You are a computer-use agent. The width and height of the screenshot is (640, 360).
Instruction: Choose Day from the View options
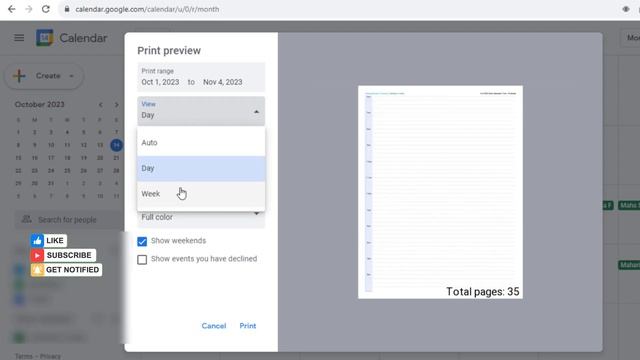pos(201,168)
